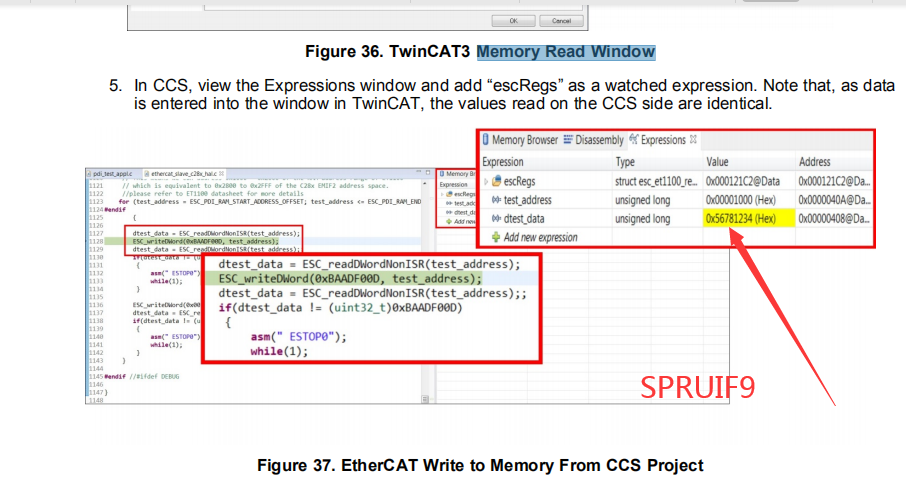This screenshot has height=485, width=906.
Task: Select the highlighted Memory Read Window text
Action: [x=566, y=52]
